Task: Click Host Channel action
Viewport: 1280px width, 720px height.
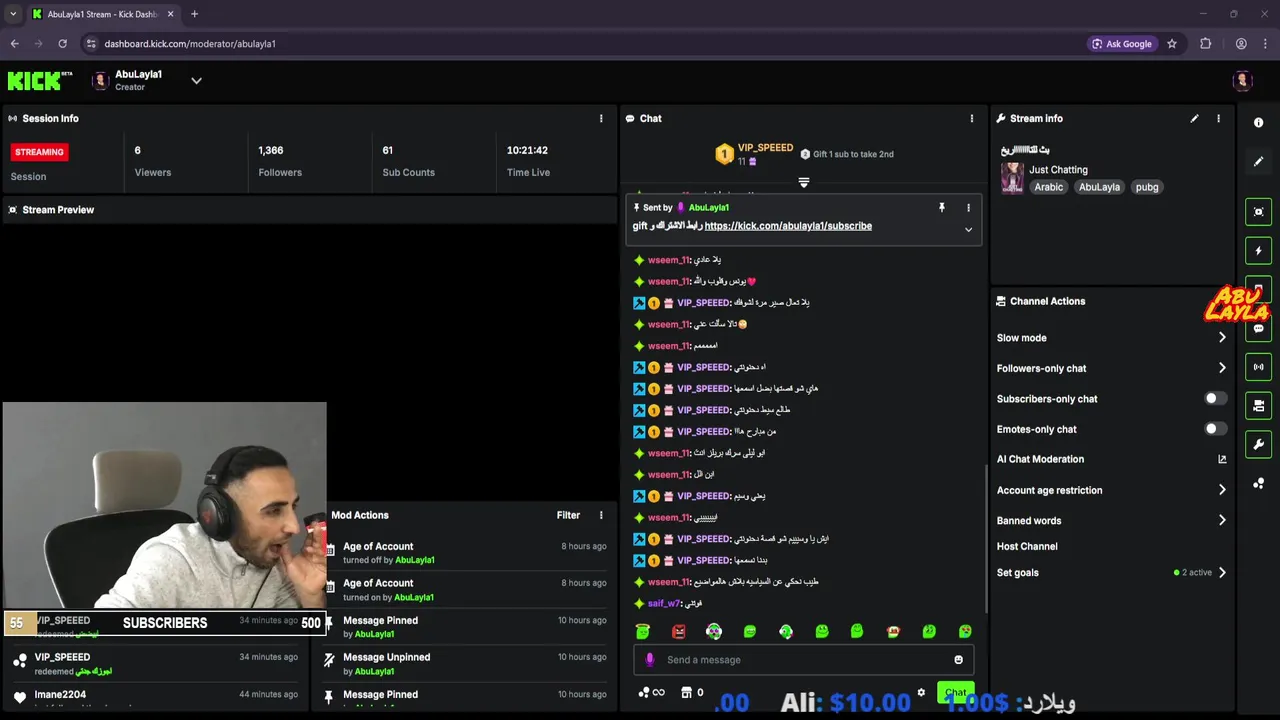Action: pyautogui.click(x=1027, y=546)
